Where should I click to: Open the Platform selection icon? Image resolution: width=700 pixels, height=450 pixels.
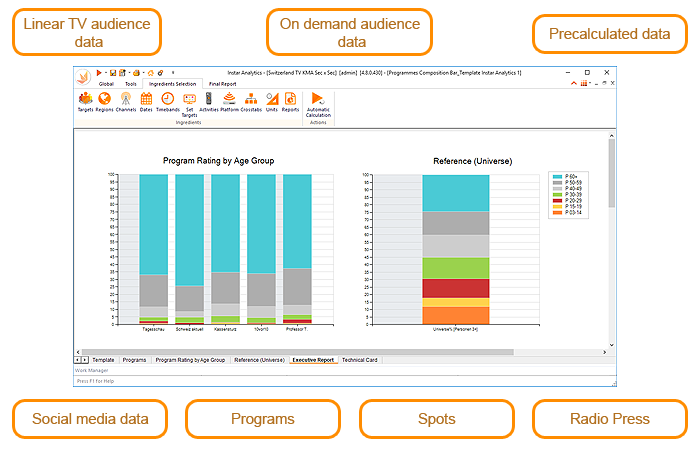click(x=230, y=100)
